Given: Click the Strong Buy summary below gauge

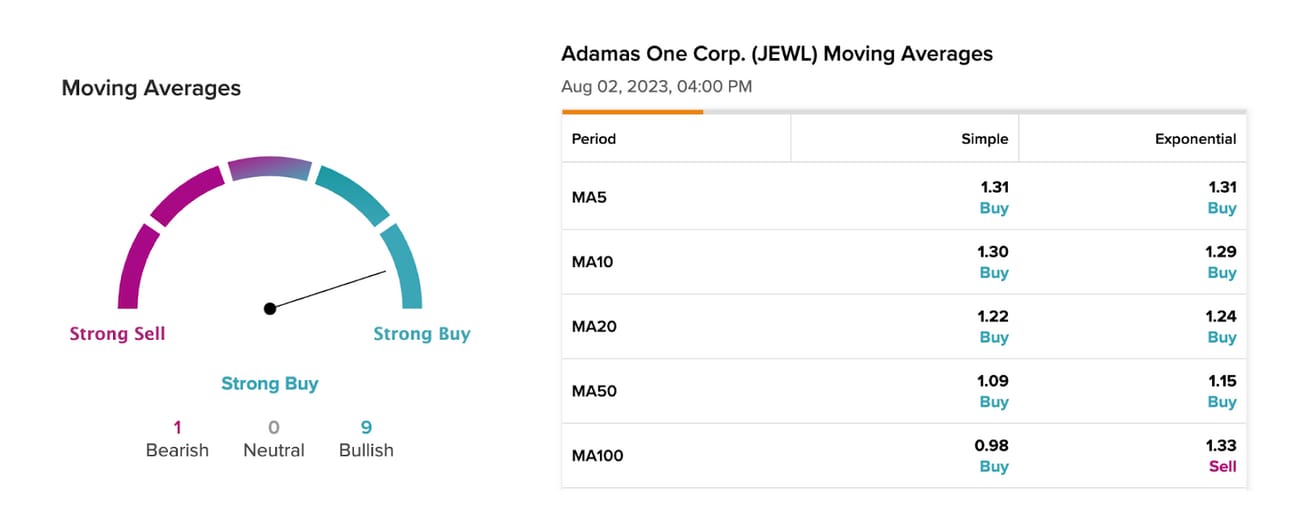Looking at the screenshot, I should coord(269,384).
